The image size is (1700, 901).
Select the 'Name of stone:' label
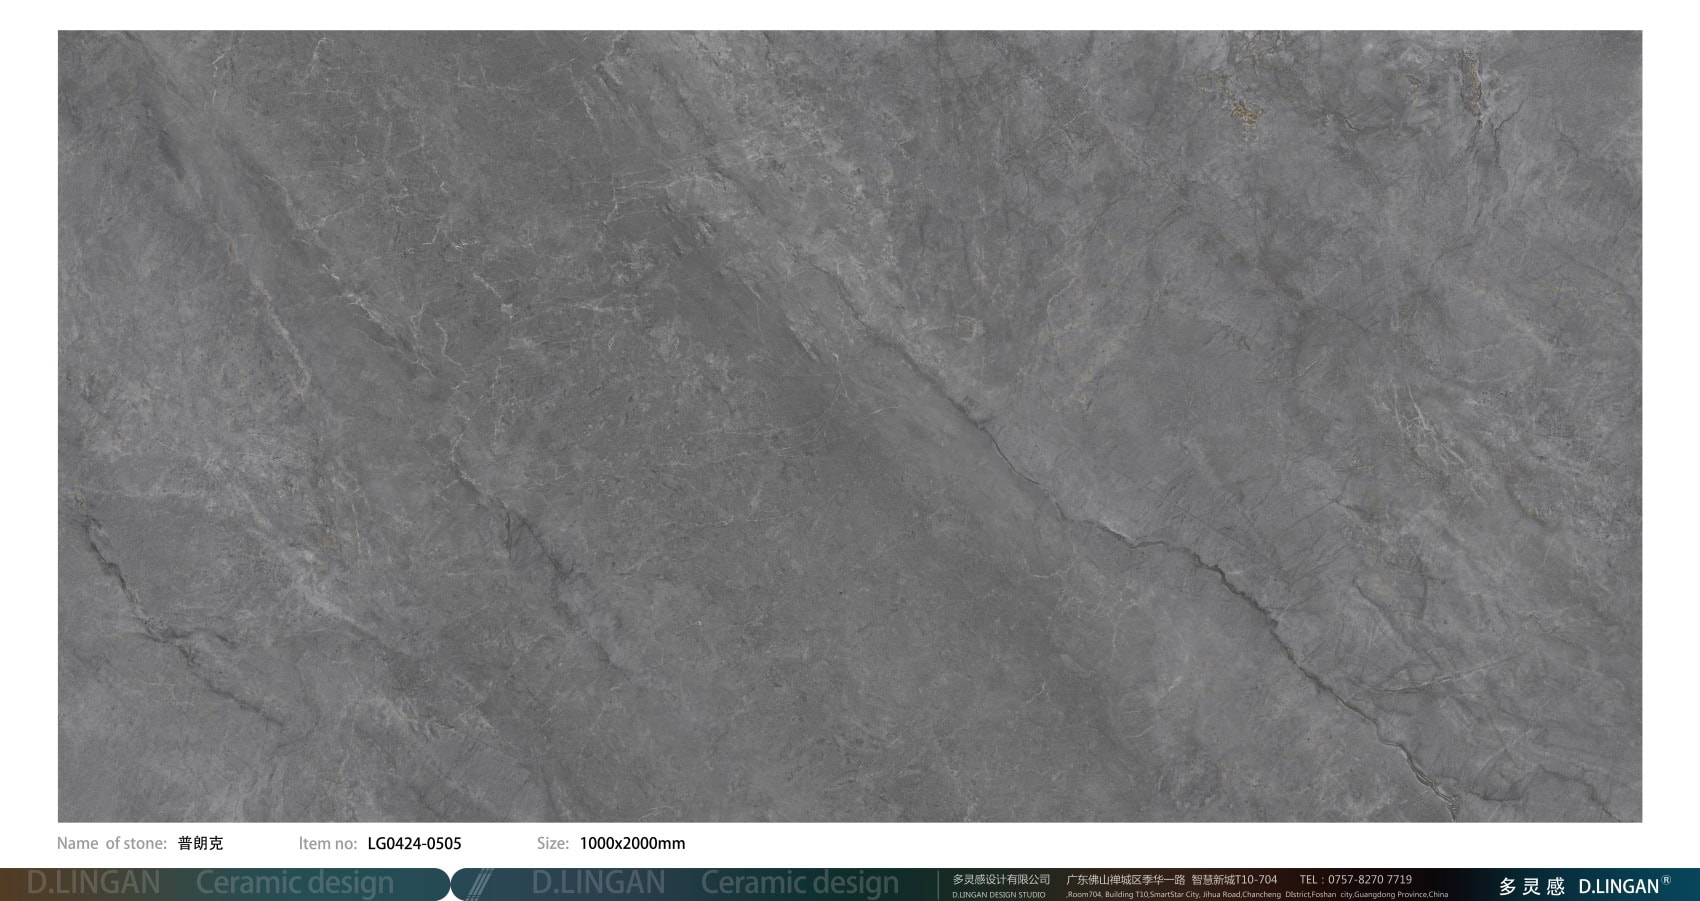click(111, 843)
